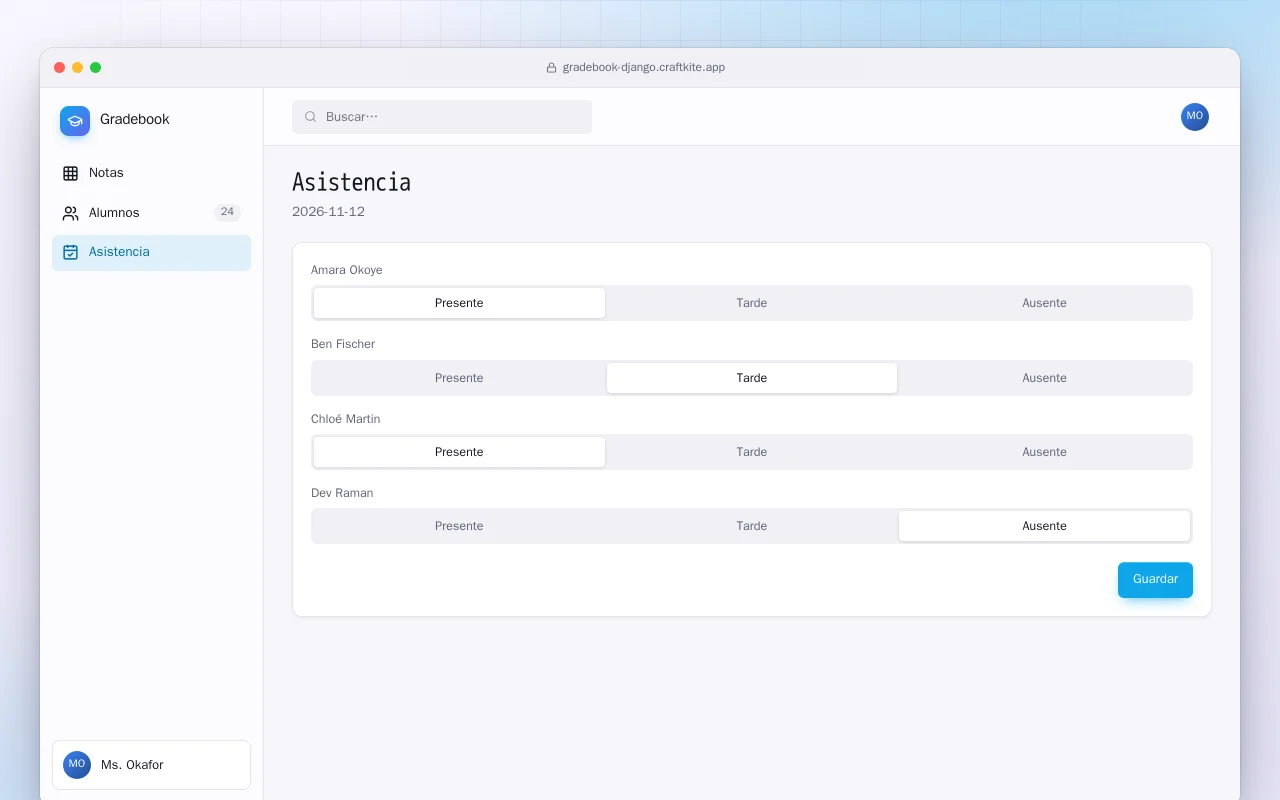Viewport: 1280px width, 800px height.
Task: Close the window with red button
Action: pos(60,68)
